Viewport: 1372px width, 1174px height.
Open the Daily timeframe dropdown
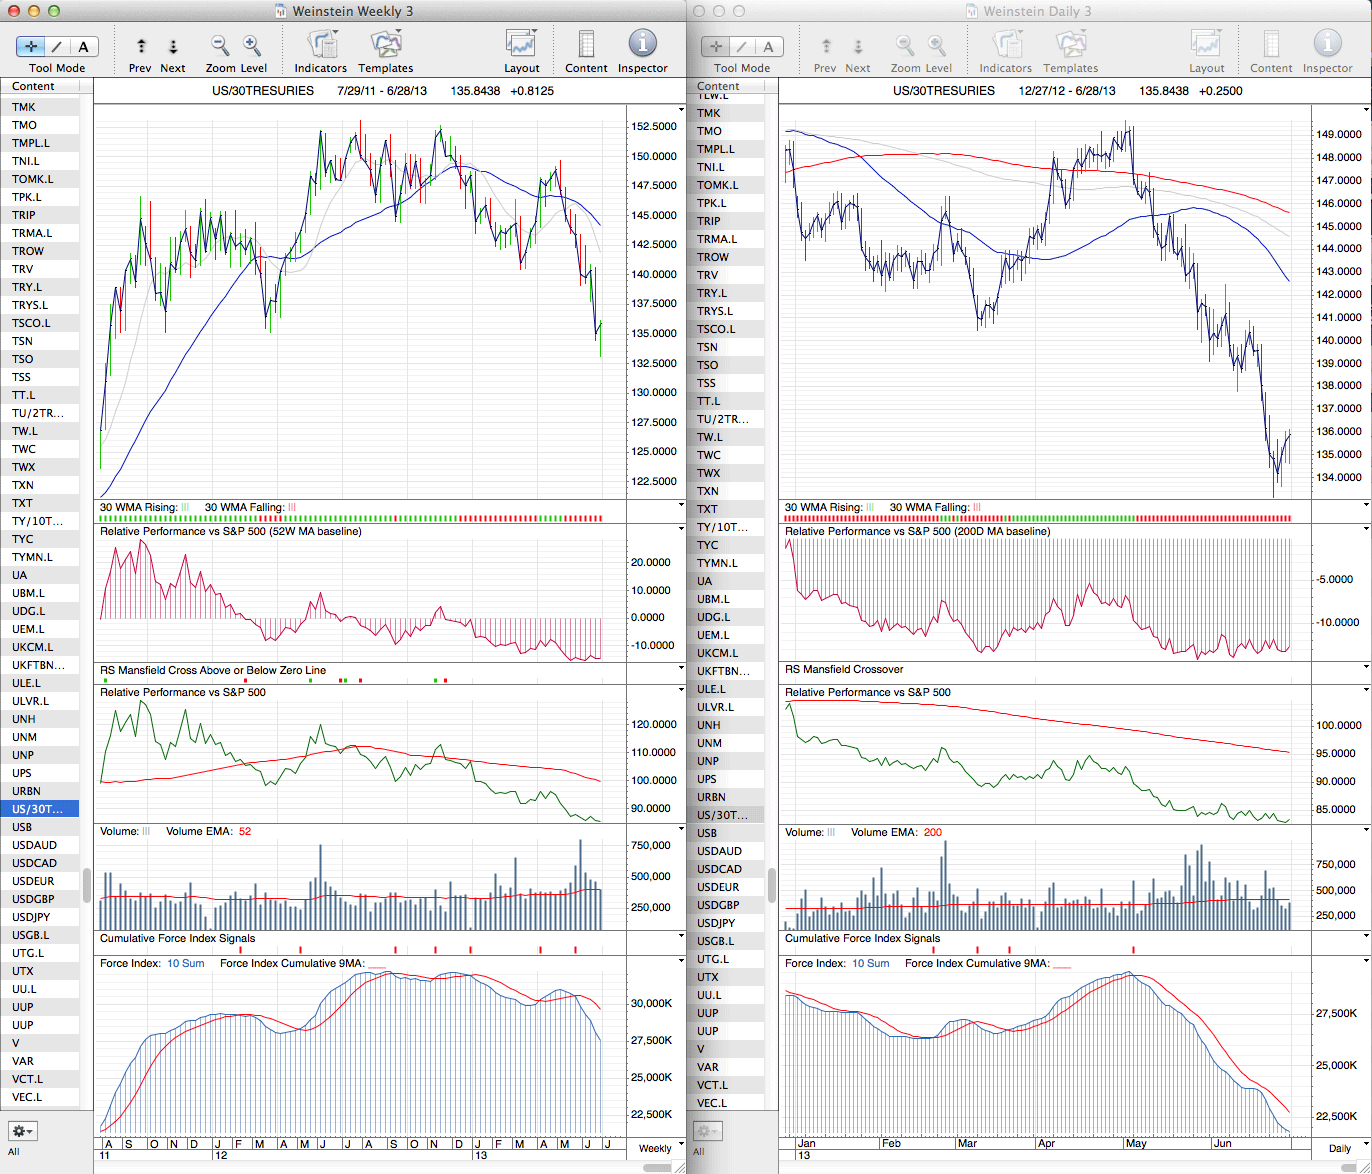pos(1340,1148)
